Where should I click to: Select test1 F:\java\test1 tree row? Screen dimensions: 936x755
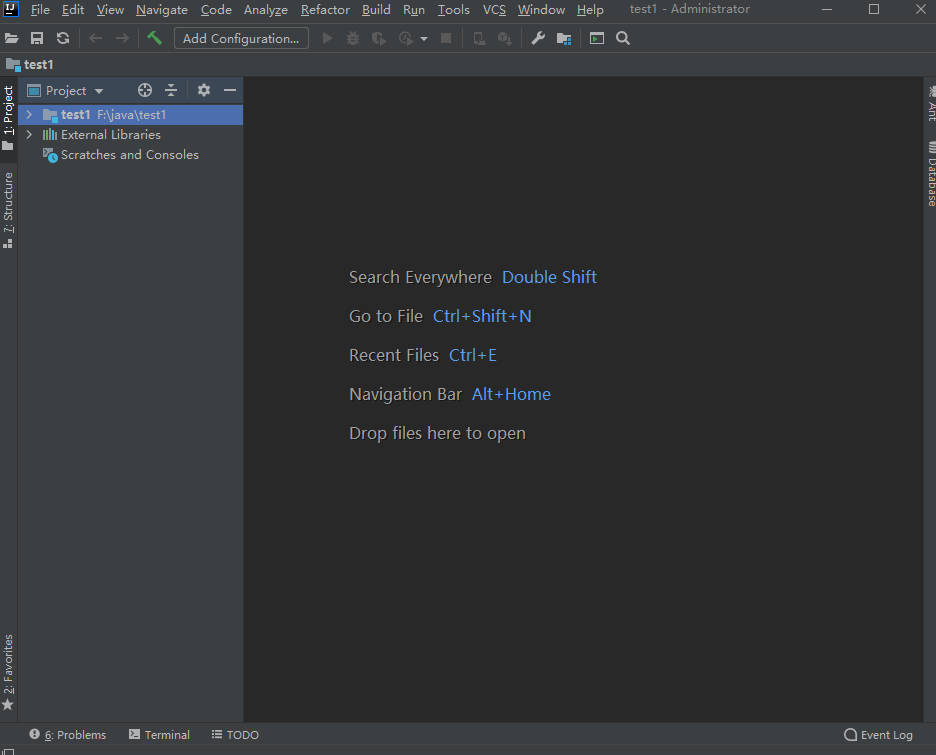[131, 115]
